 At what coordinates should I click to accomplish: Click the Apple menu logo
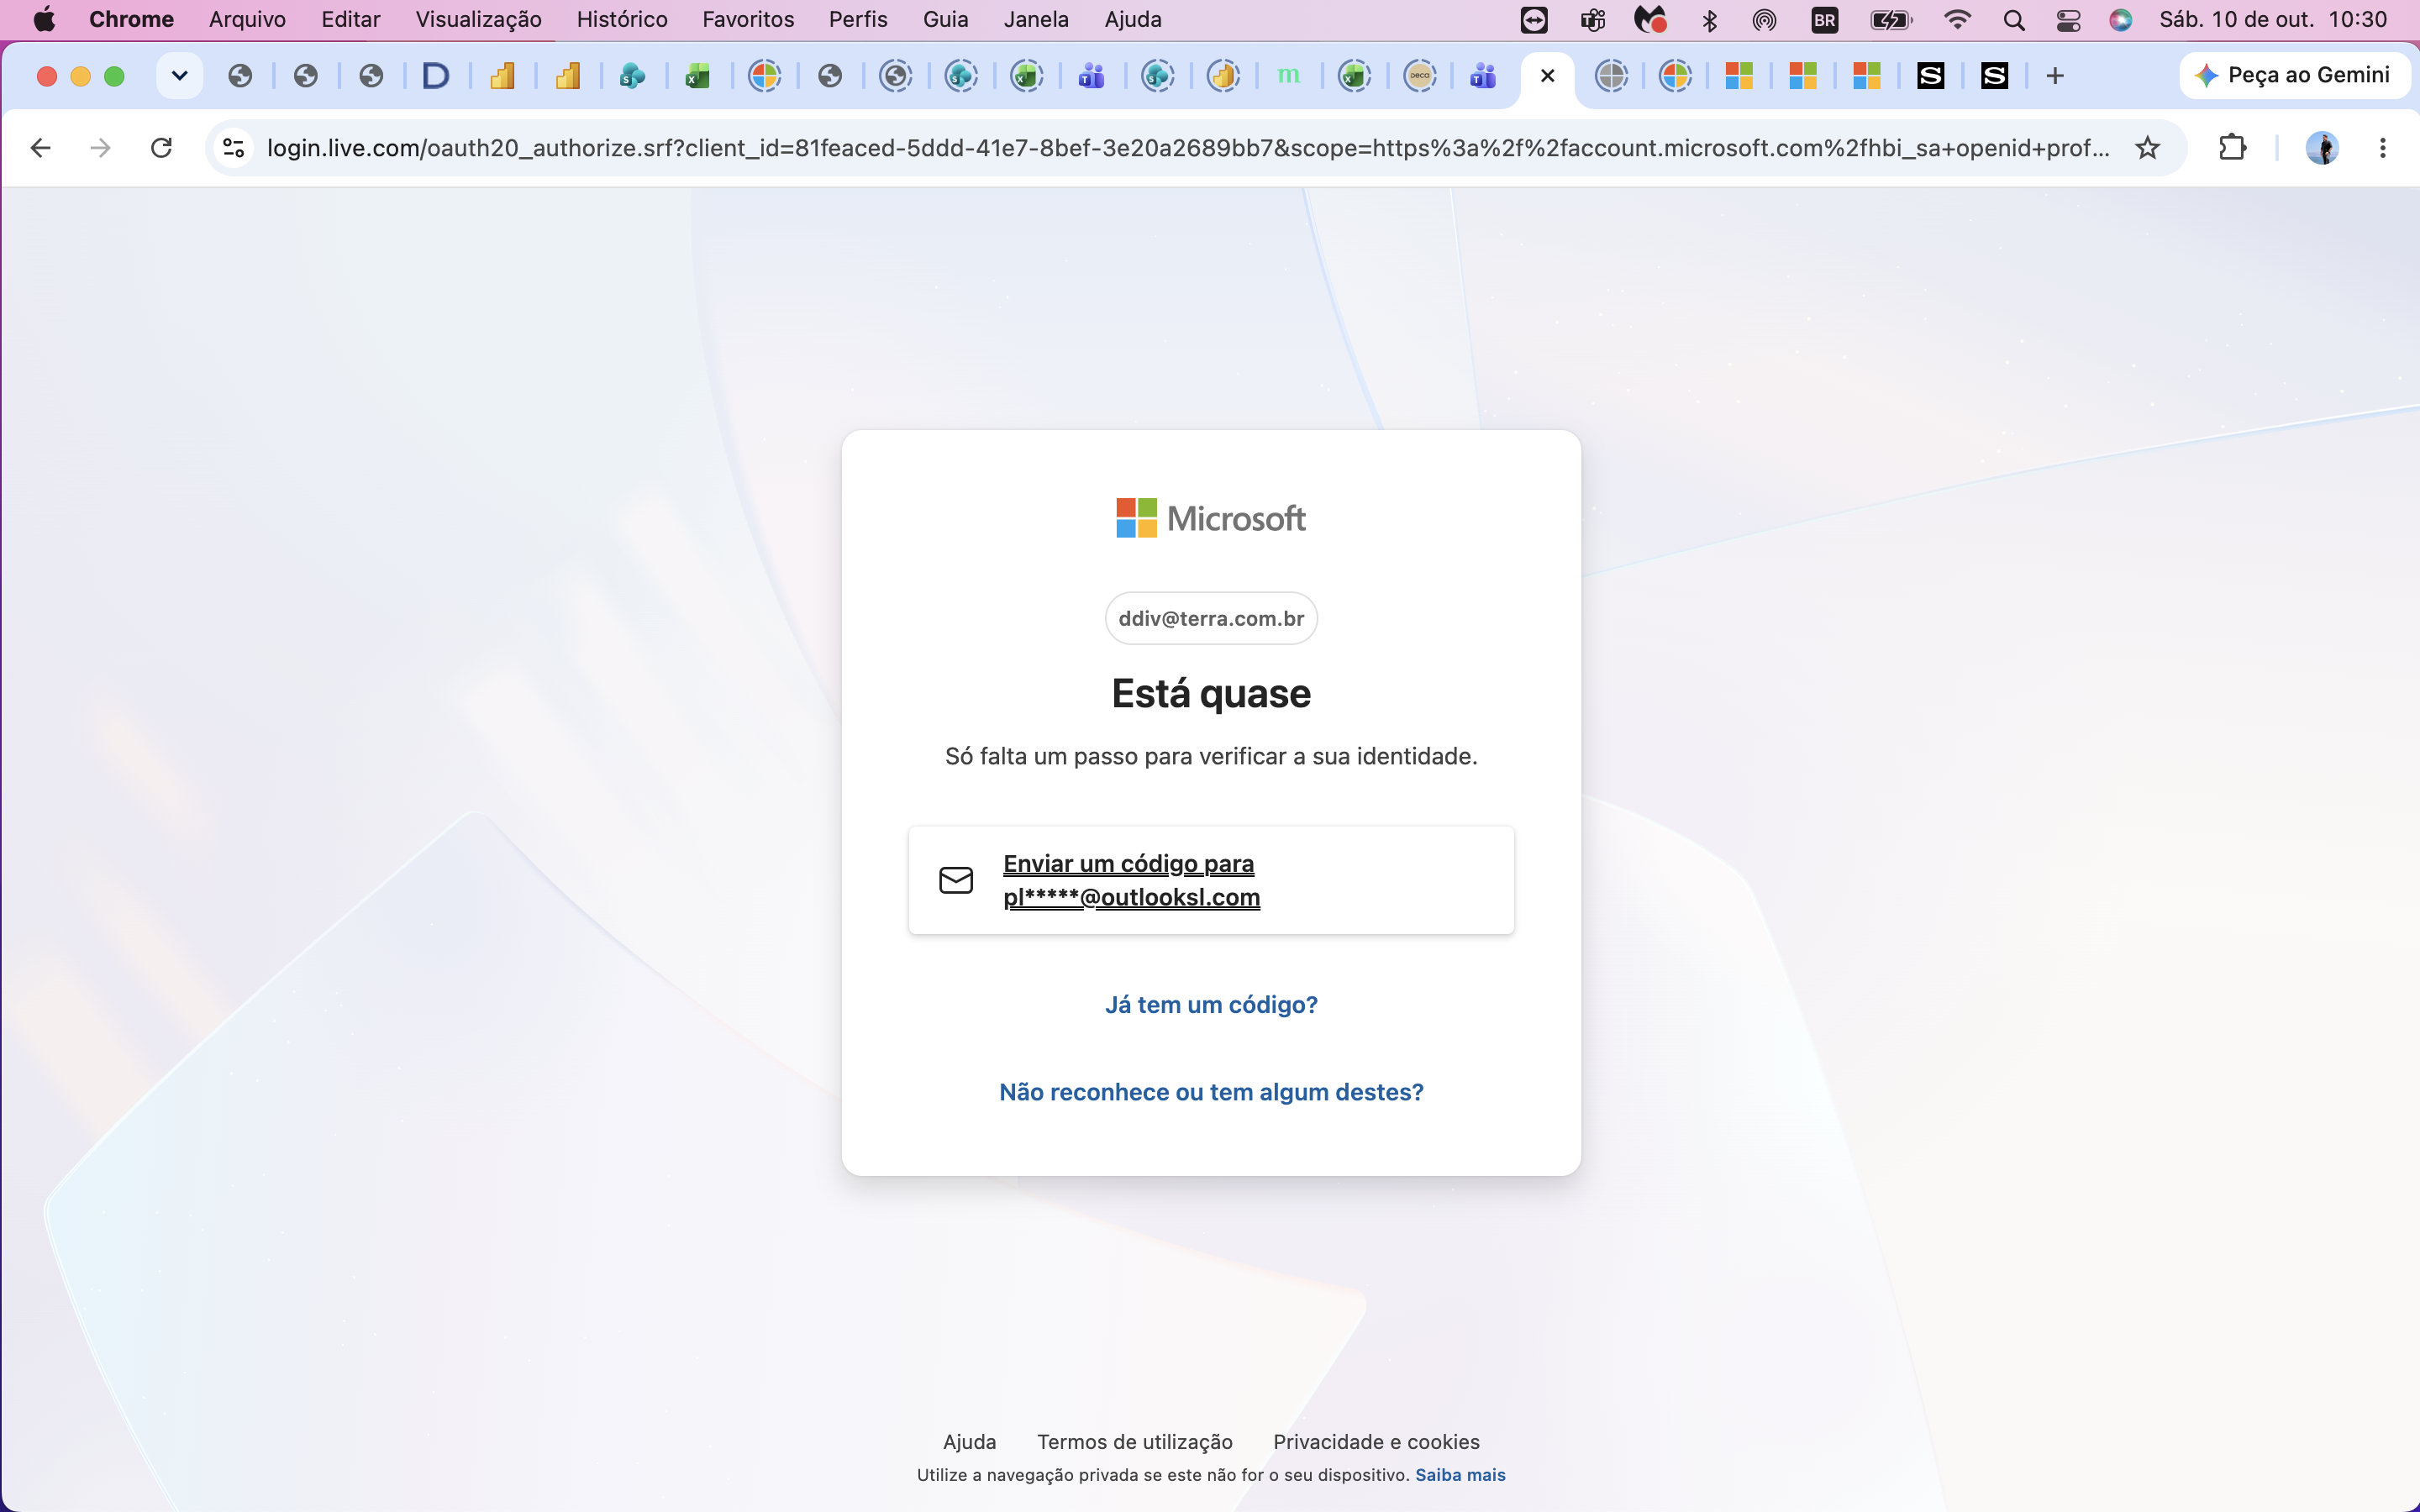tap(44, 20)
